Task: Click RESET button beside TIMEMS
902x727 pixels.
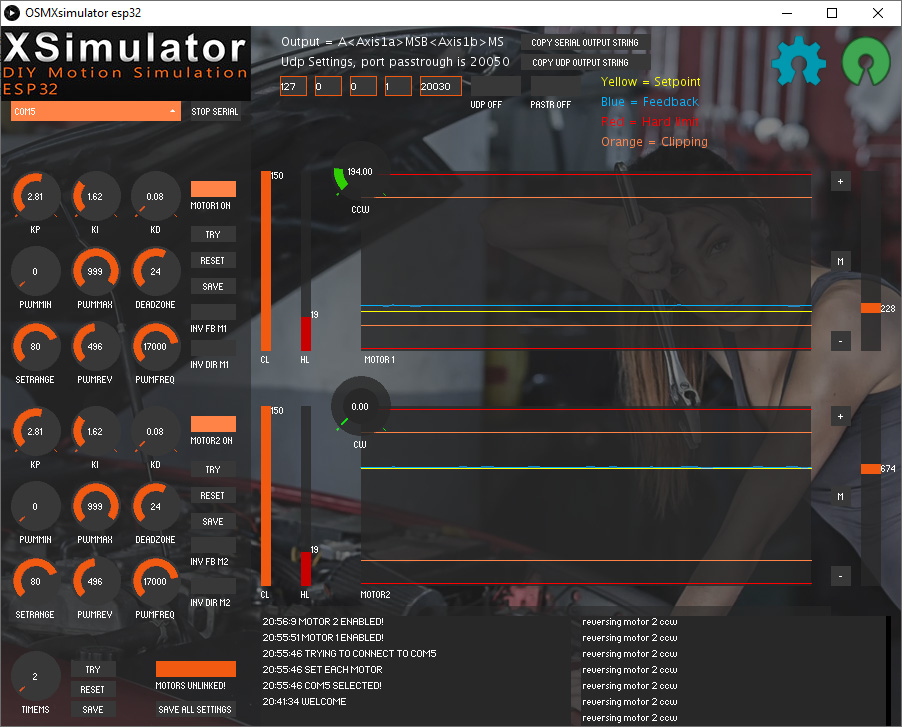Action: click(x=93, y=689)
